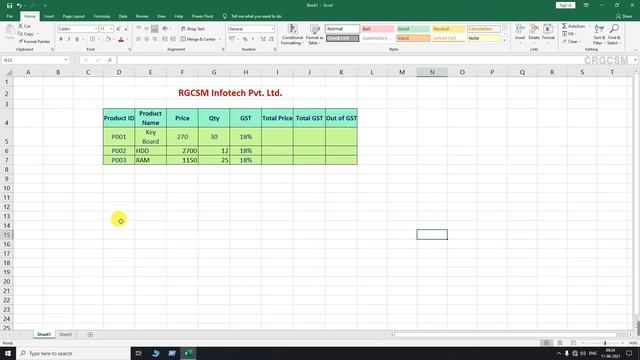Add a new sheet with plus icon
640x360 pixels.
(90, 334)
